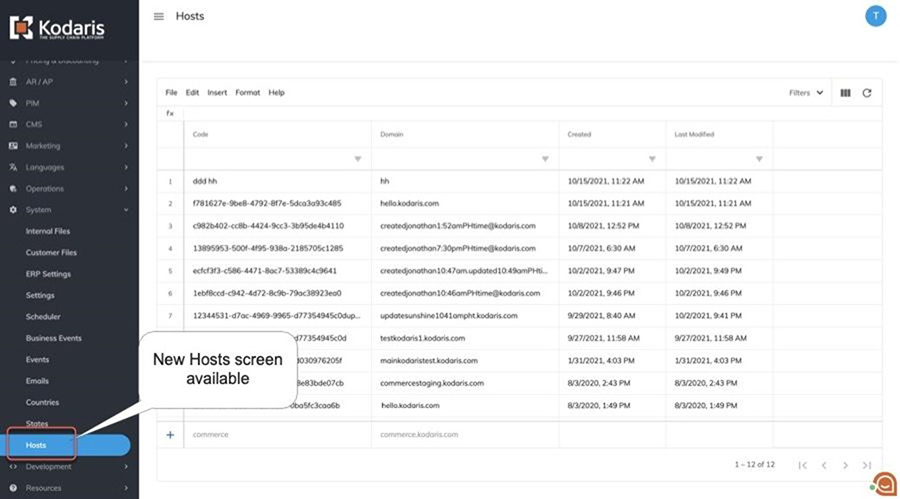The width and height of the screenshot is (900, 499).
Task: Open the Last Modified column filter arrow
Action: click(x=759, y=159)
